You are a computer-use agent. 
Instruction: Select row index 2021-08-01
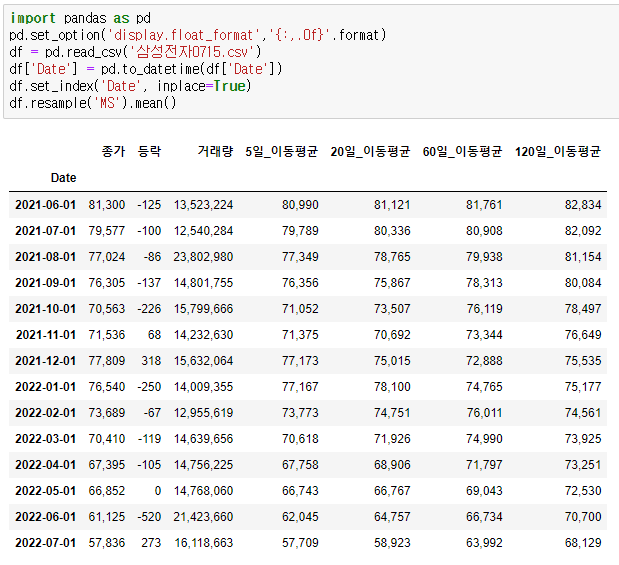[45, 257]
